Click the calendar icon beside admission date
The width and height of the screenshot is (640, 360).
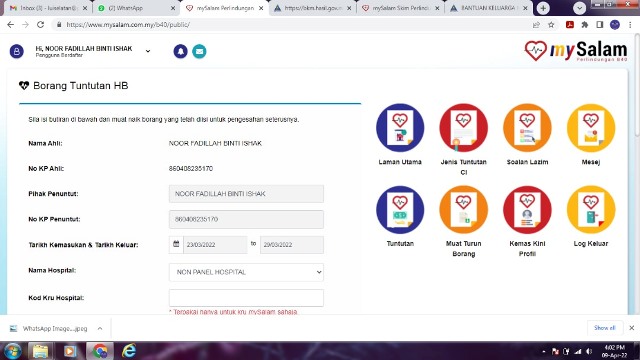pos(176,244)
